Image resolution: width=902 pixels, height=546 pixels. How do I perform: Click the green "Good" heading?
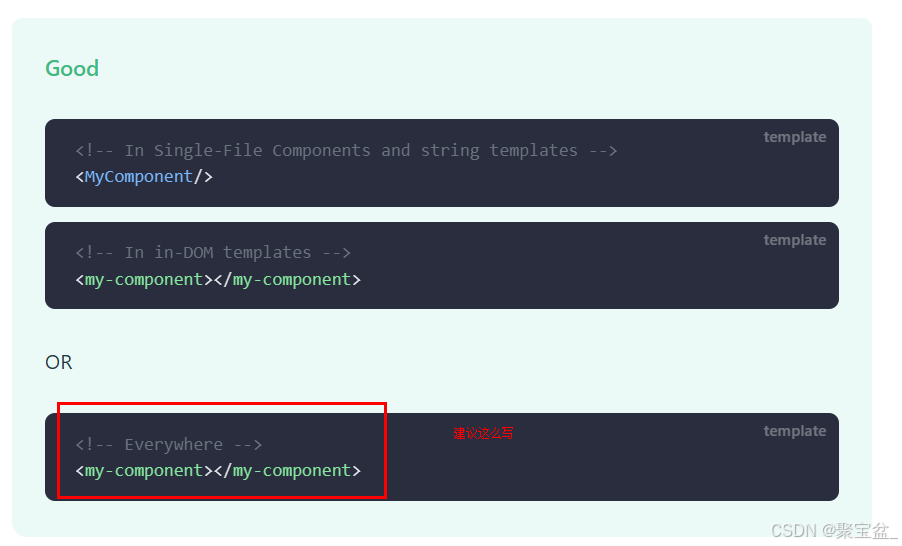72,69
